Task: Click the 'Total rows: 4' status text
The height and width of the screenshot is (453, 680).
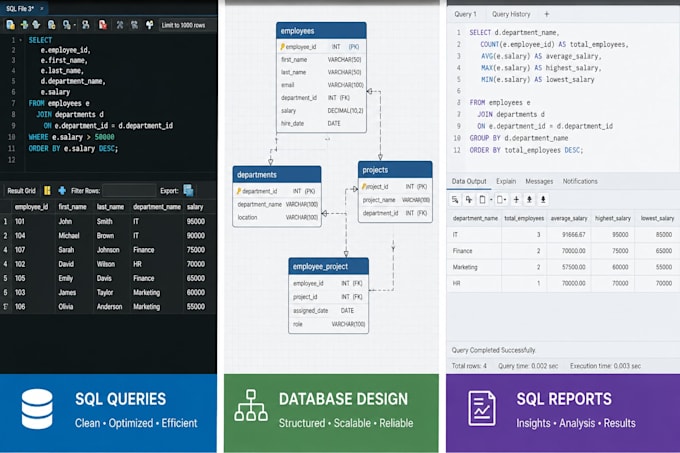Action: [469, 366]
